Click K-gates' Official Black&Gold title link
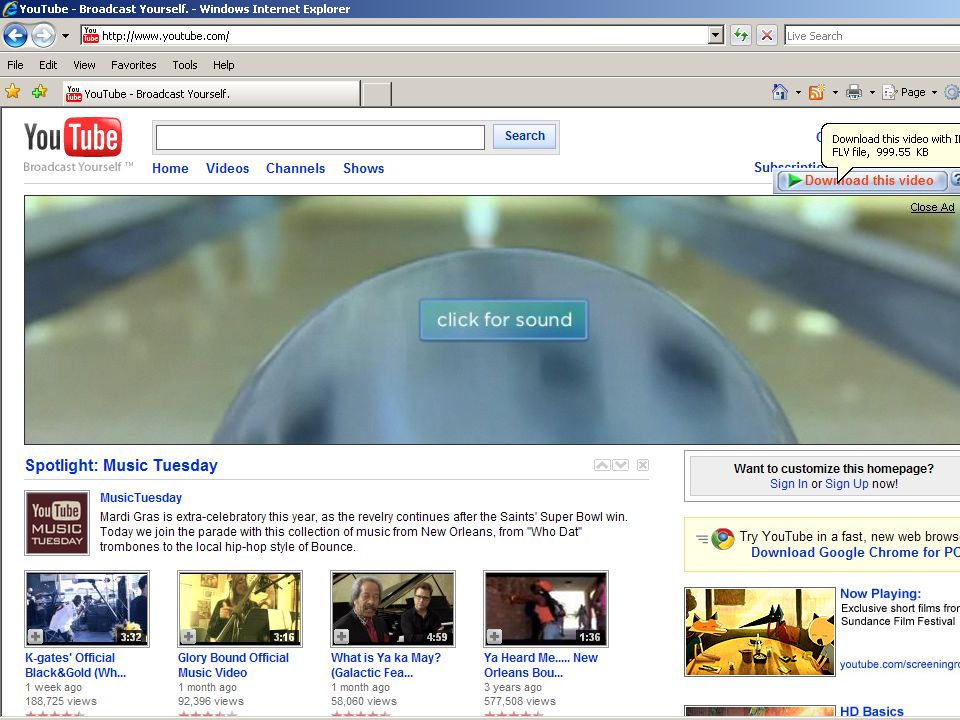Image resolution: width=960 pixels, height=720 pixels. 75,665
